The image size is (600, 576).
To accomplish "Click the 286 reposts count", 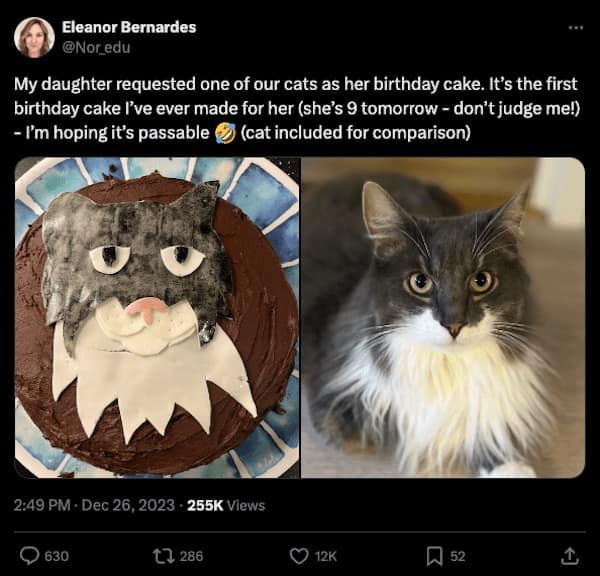I will click(191, 555).
